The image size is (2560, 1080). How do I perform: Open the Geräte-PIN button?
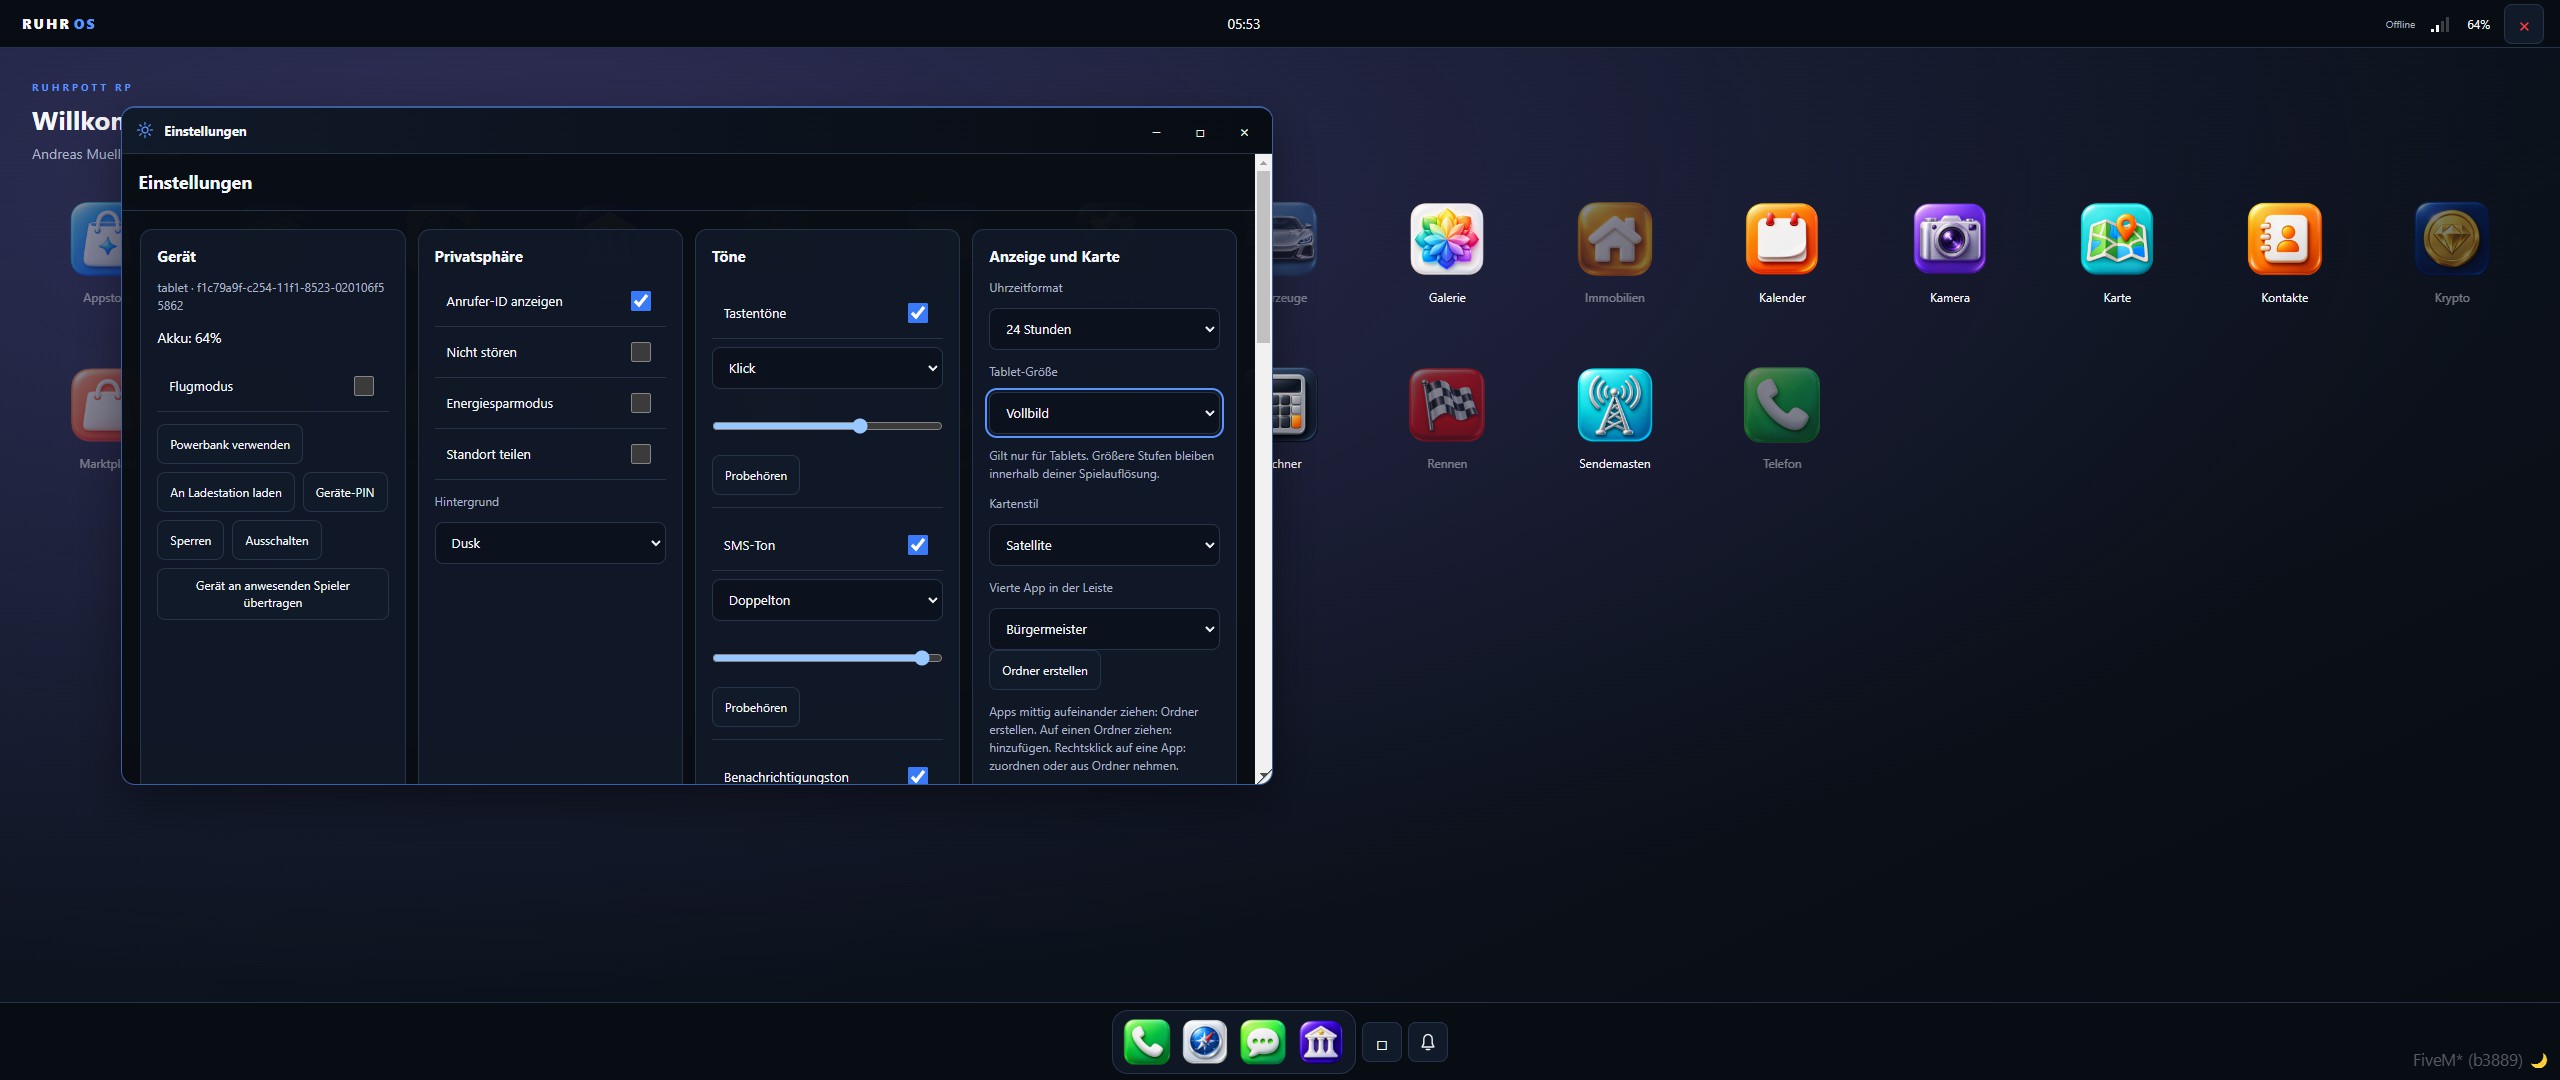coord(345,493)
